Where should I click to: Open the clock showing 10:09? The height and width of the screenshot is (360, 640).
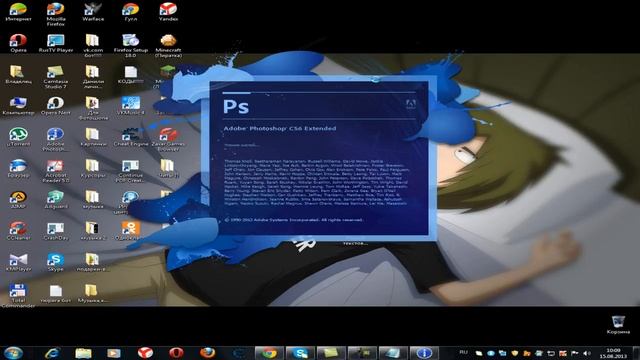[613, 353]
